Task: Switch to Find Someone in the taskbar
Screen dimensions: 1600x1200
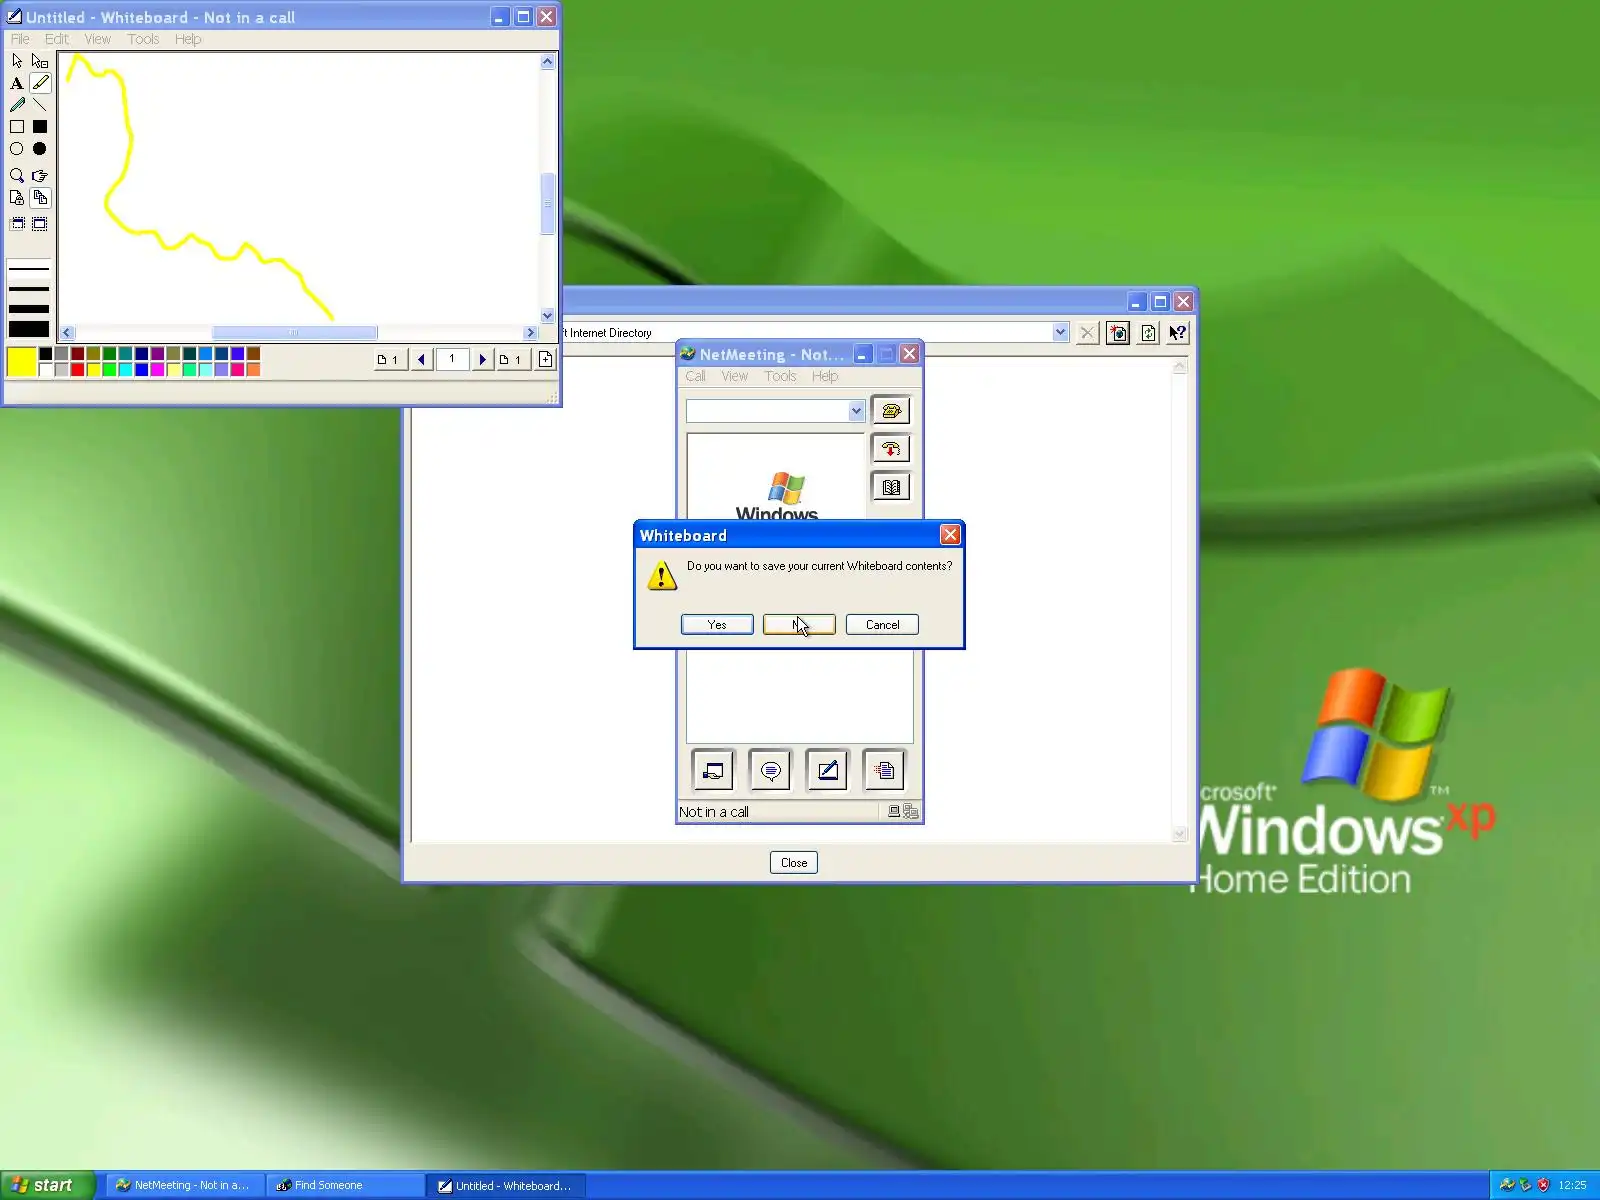Action: pyautogui.click(x=346, y=1185)
